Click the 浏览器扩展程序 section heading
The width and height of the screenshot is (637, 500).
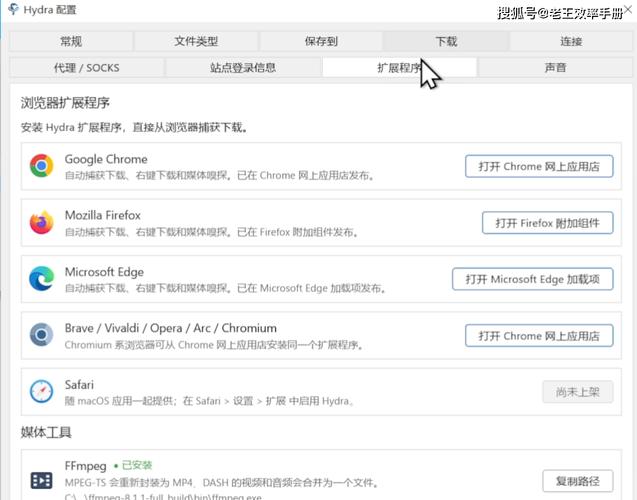[65, 103]
